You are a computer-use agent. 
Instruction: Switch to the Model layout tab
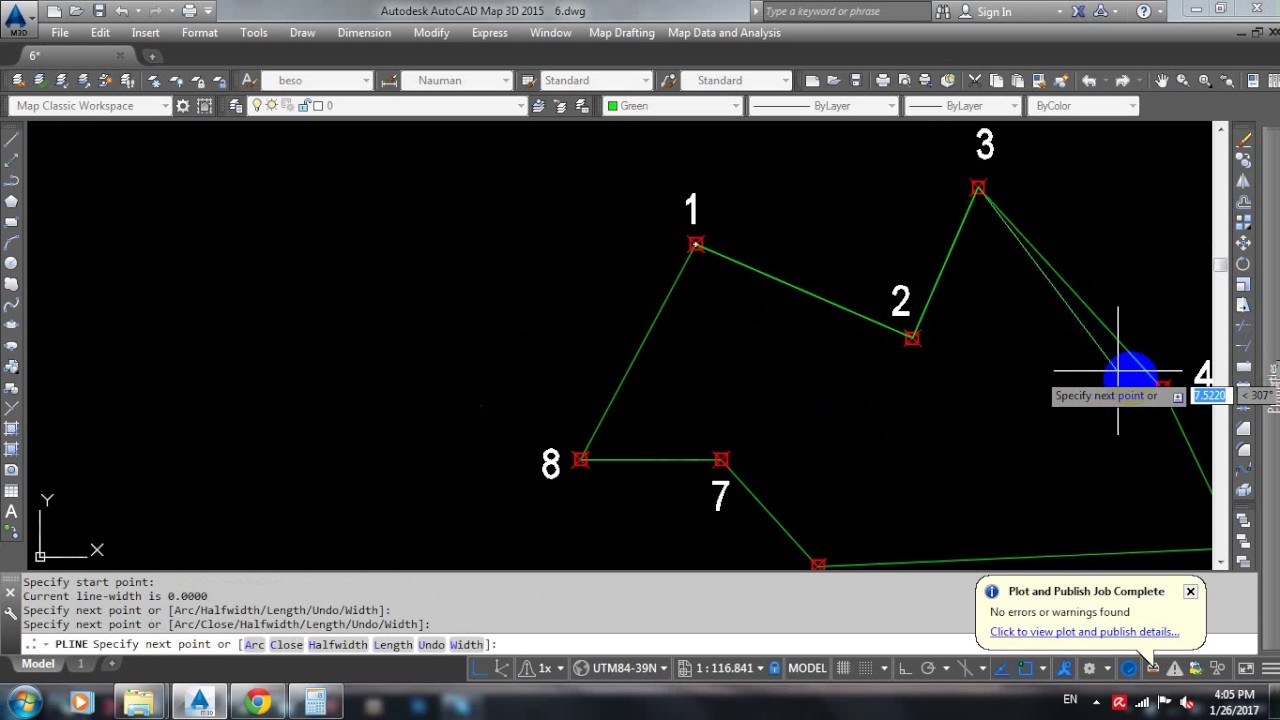(x=38, y=664)
